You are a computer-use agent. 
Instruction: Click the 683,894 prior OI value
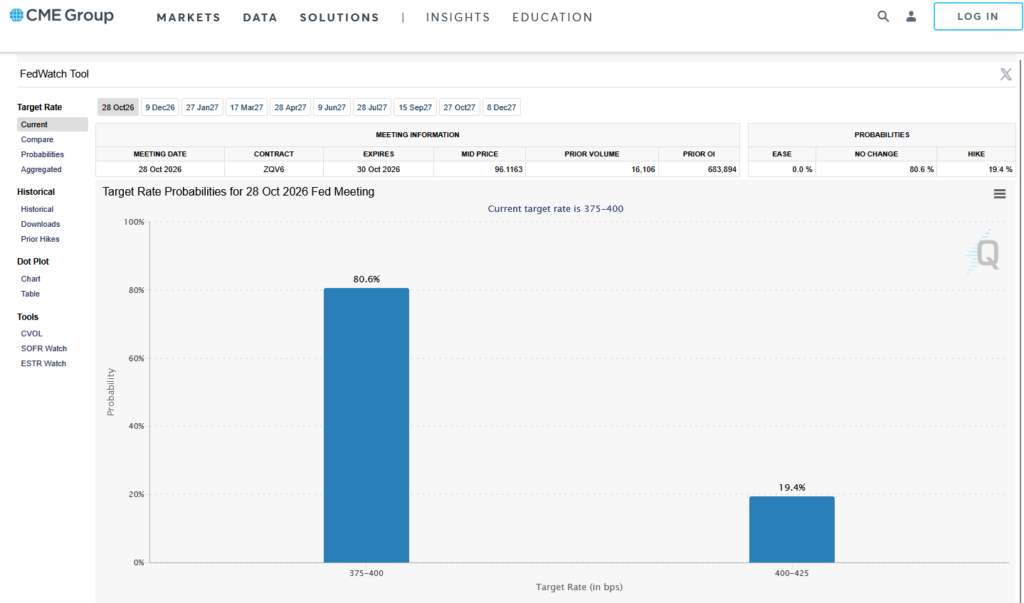[x=722, y=169]
